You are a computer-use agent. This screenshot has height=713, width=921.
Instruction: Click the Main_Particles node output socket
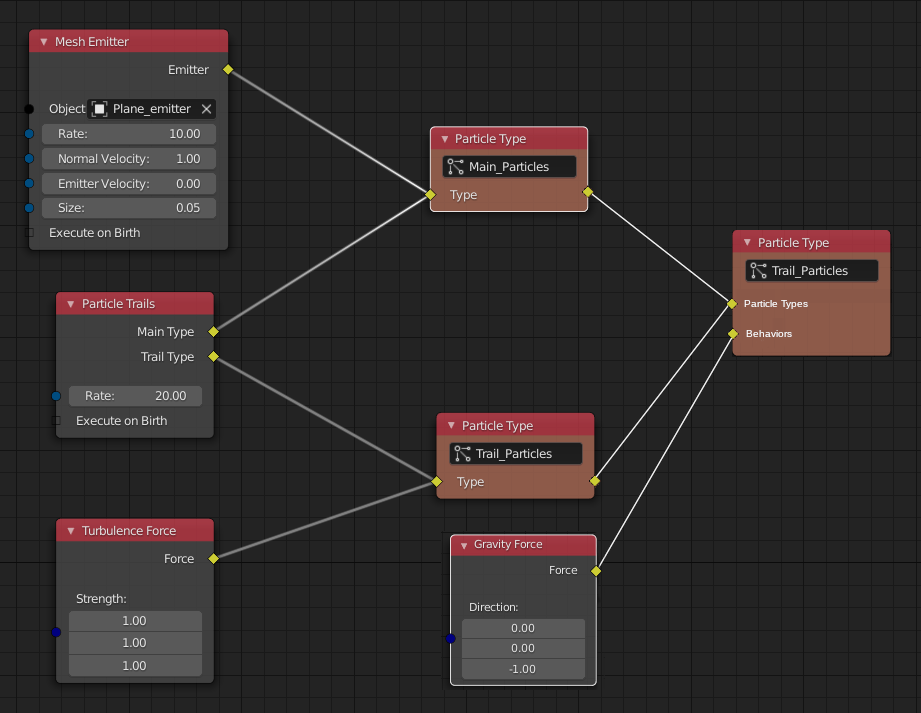[x=588, y=192]
